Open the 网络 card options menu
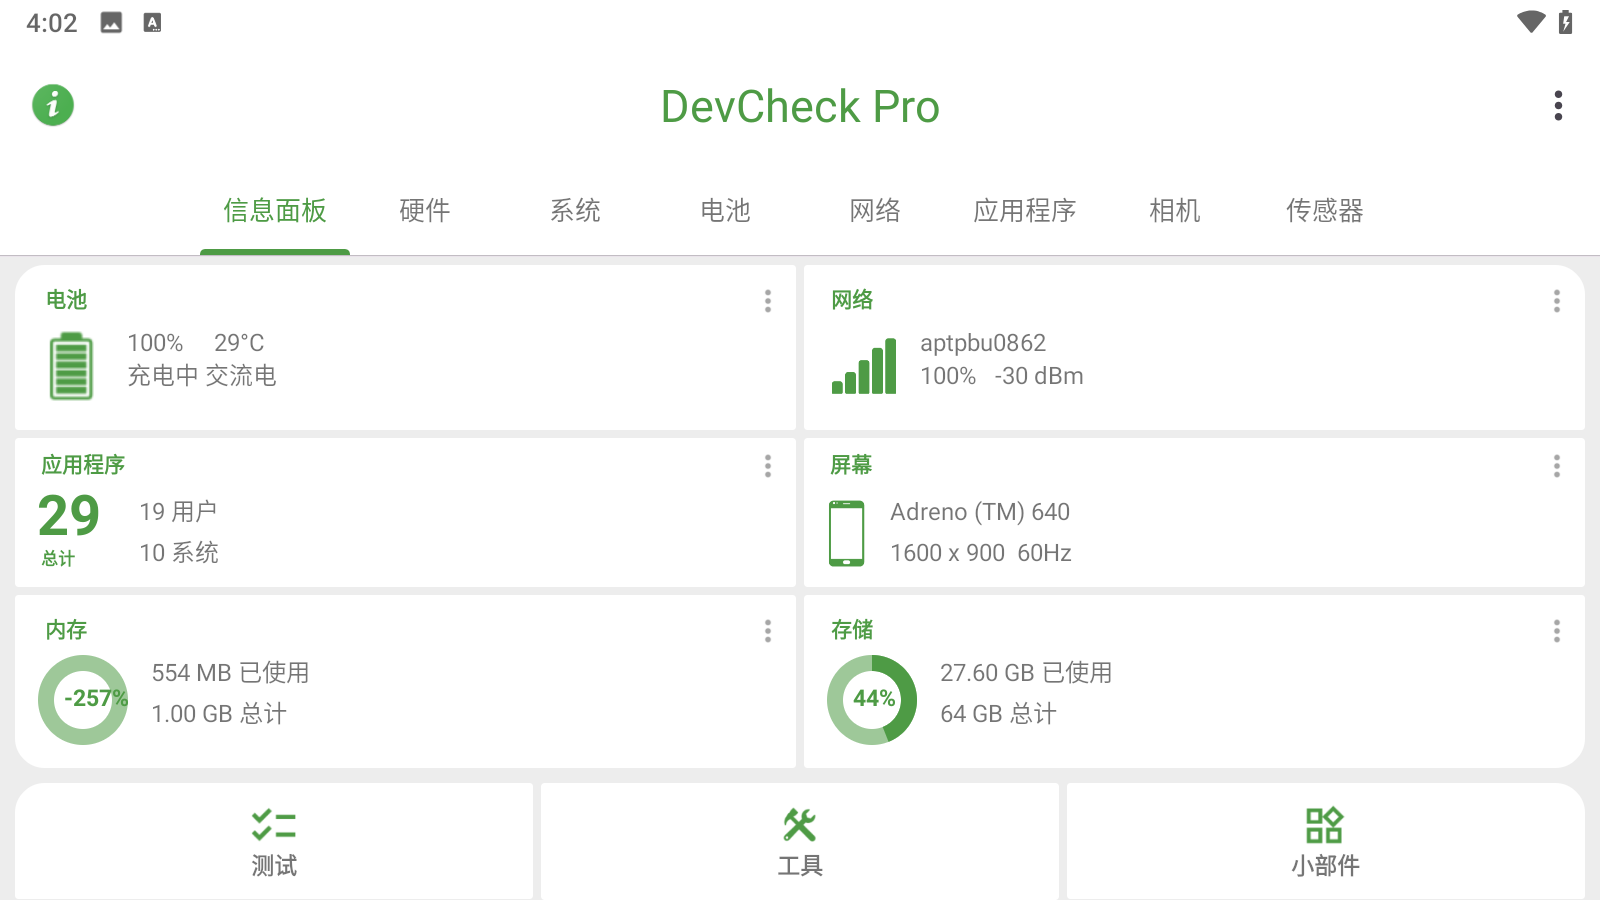Screen dimensions: 1600x900 point(1556,301)
